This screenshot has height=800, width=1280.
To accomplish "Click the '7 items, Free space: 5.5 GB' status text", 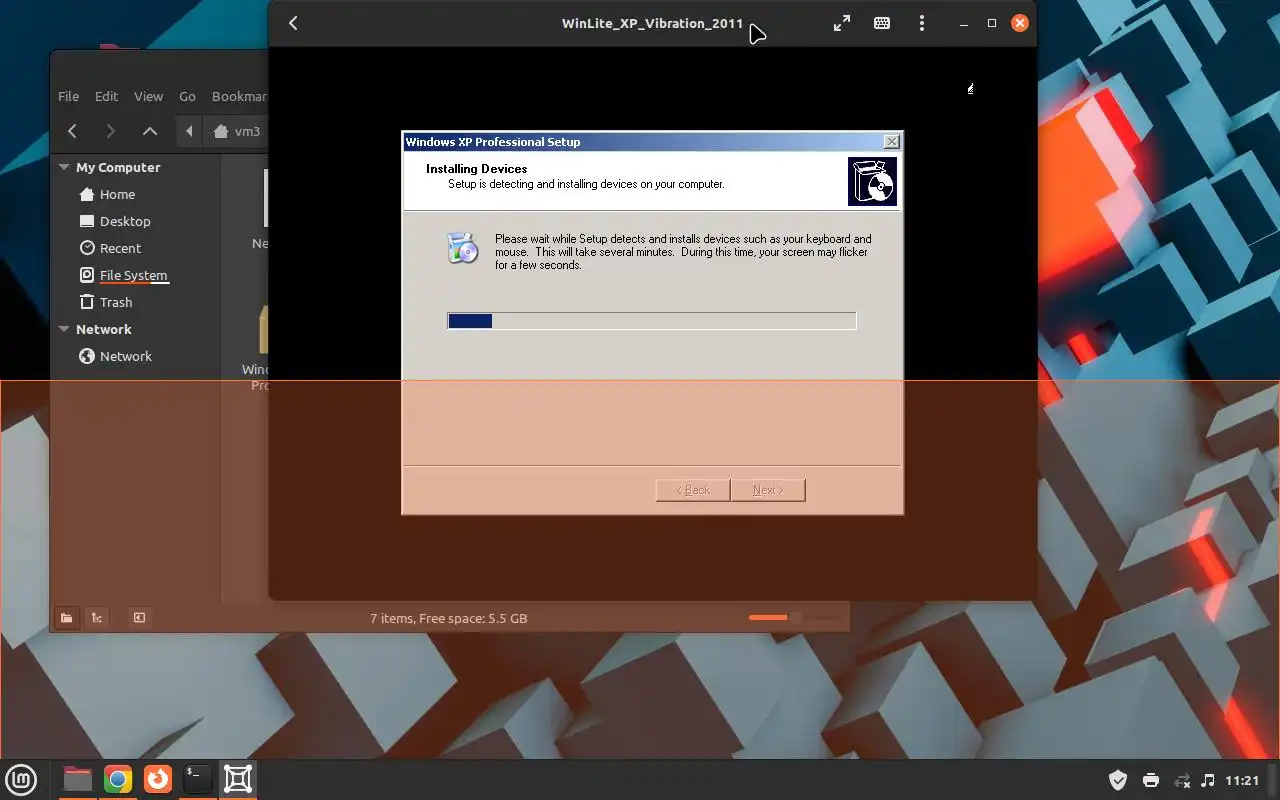I will [x=448, y=618].
